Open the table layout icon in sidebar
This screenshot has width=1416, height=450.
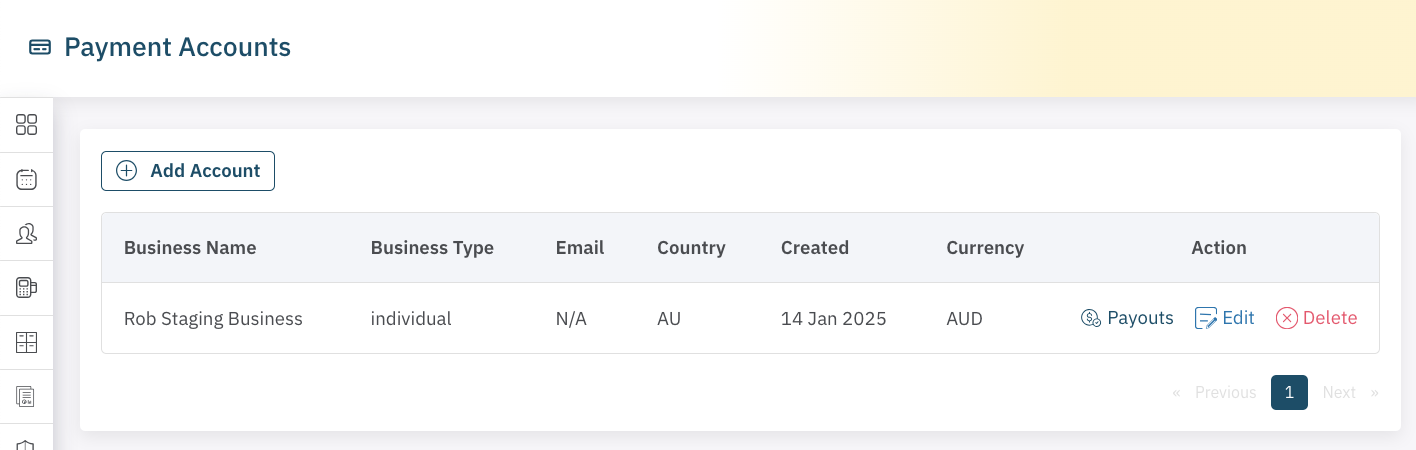27,343
